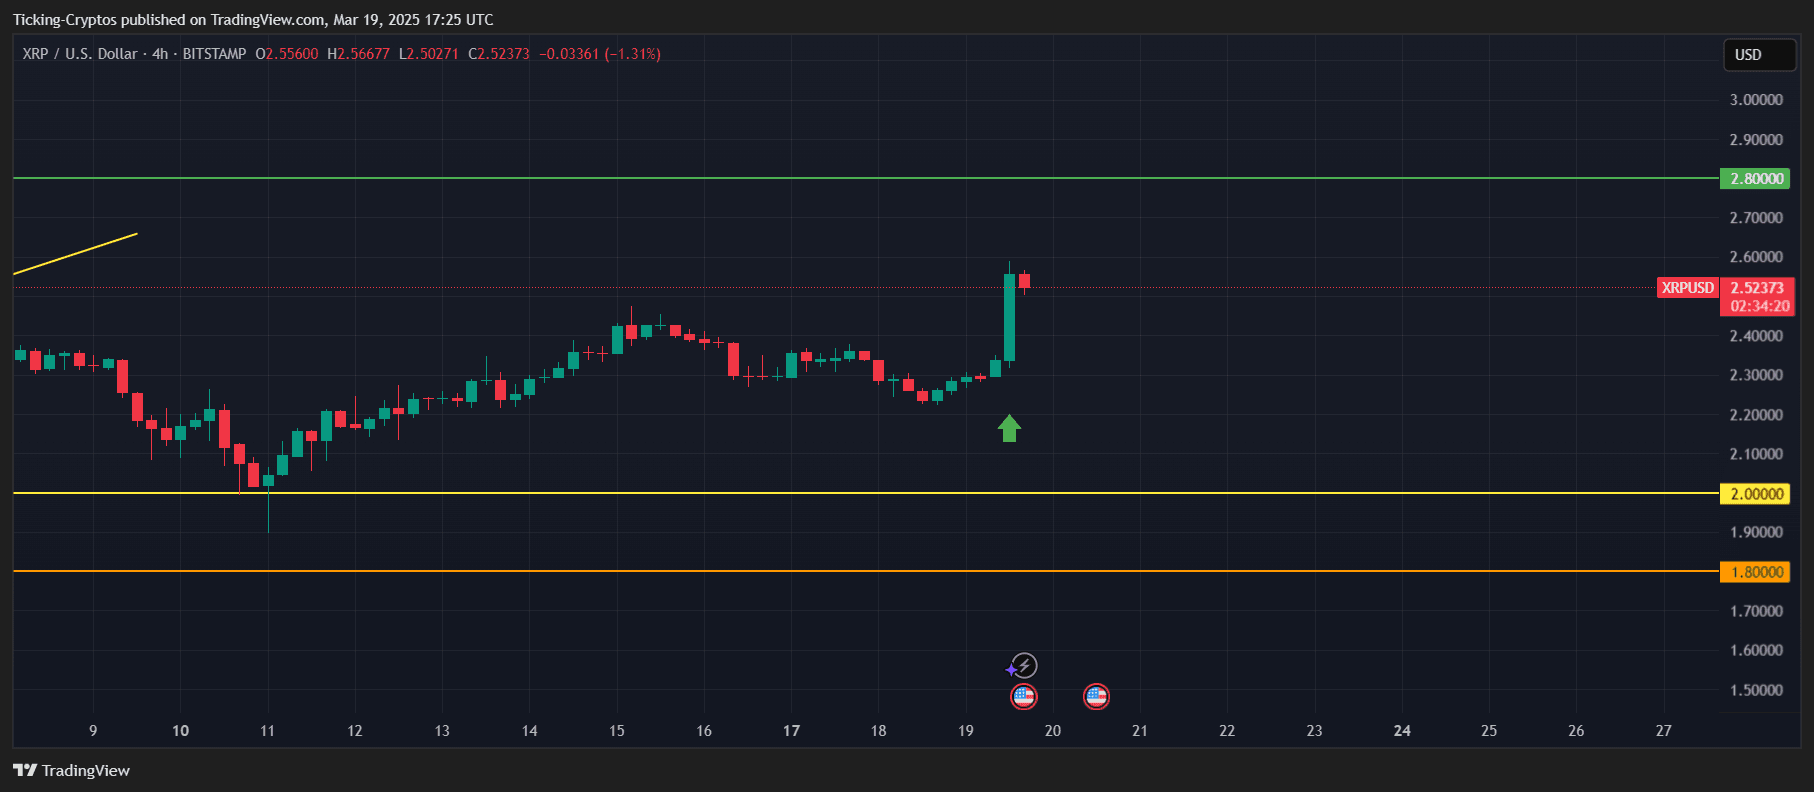Click date label 22 on the time axis
The height and width of the screenshot is (792, 1814).
[1227, 731]
